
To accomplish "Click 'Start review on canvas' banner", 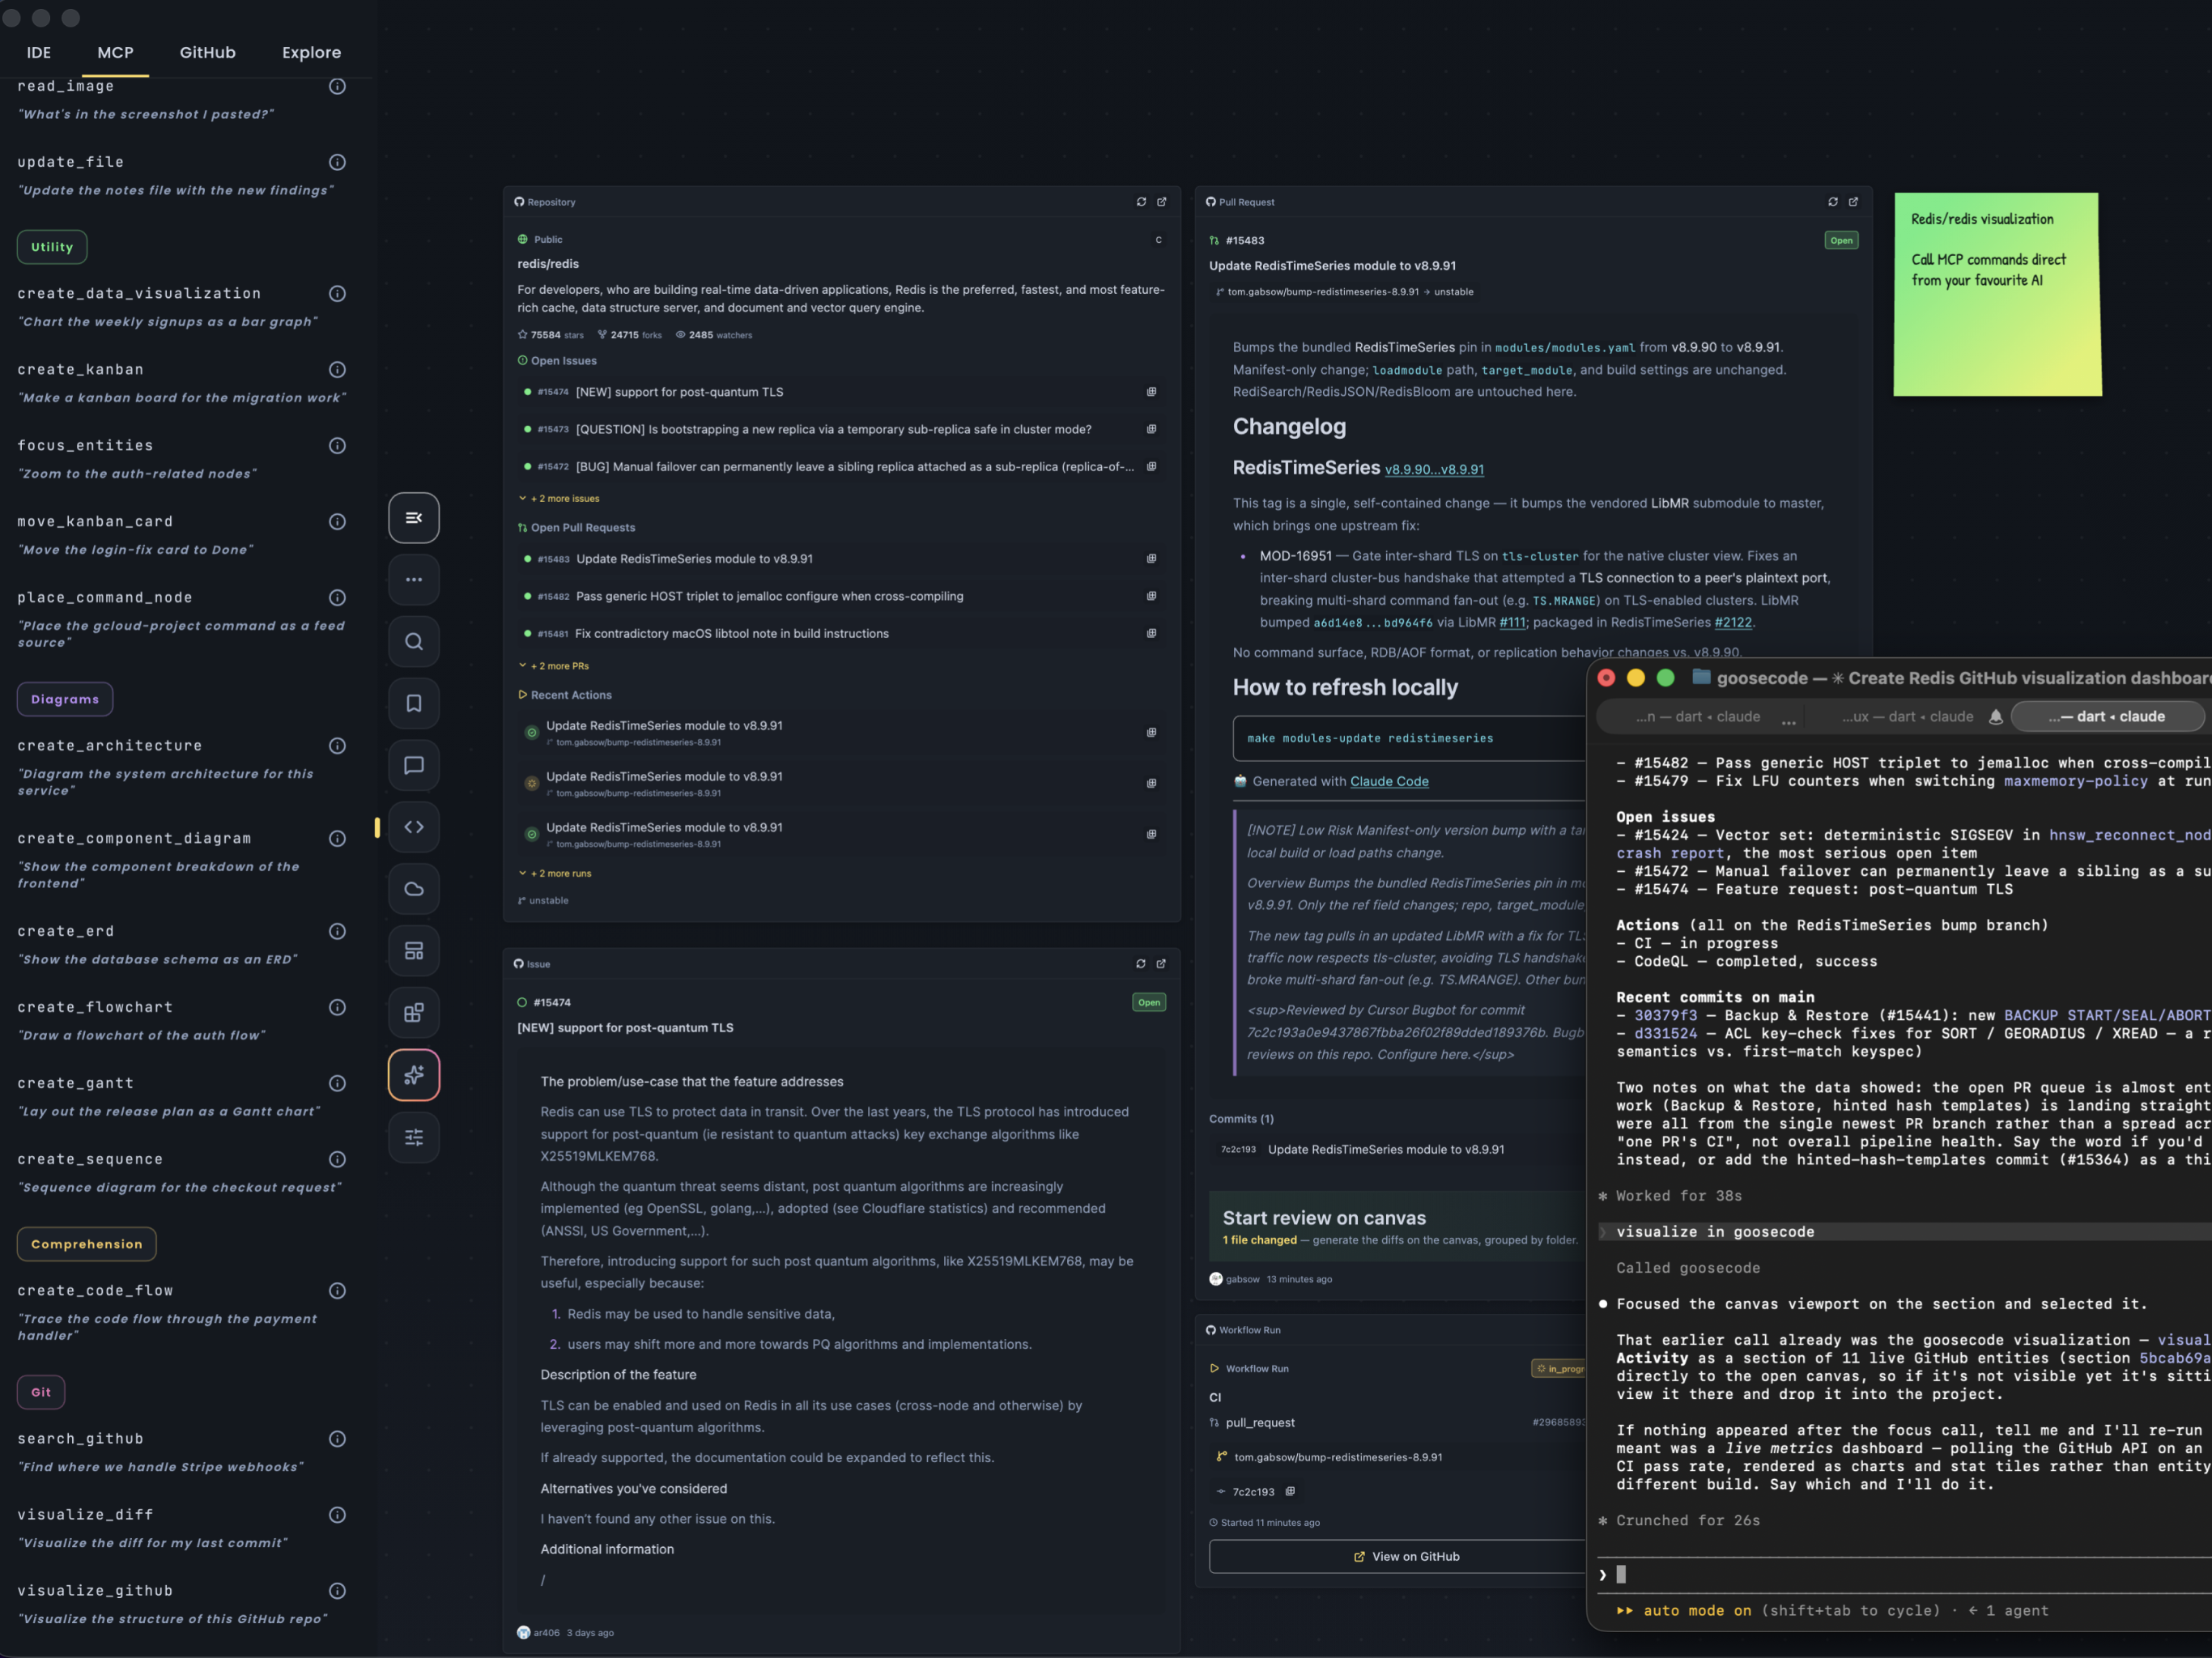I will [x=1400, y=1227].
